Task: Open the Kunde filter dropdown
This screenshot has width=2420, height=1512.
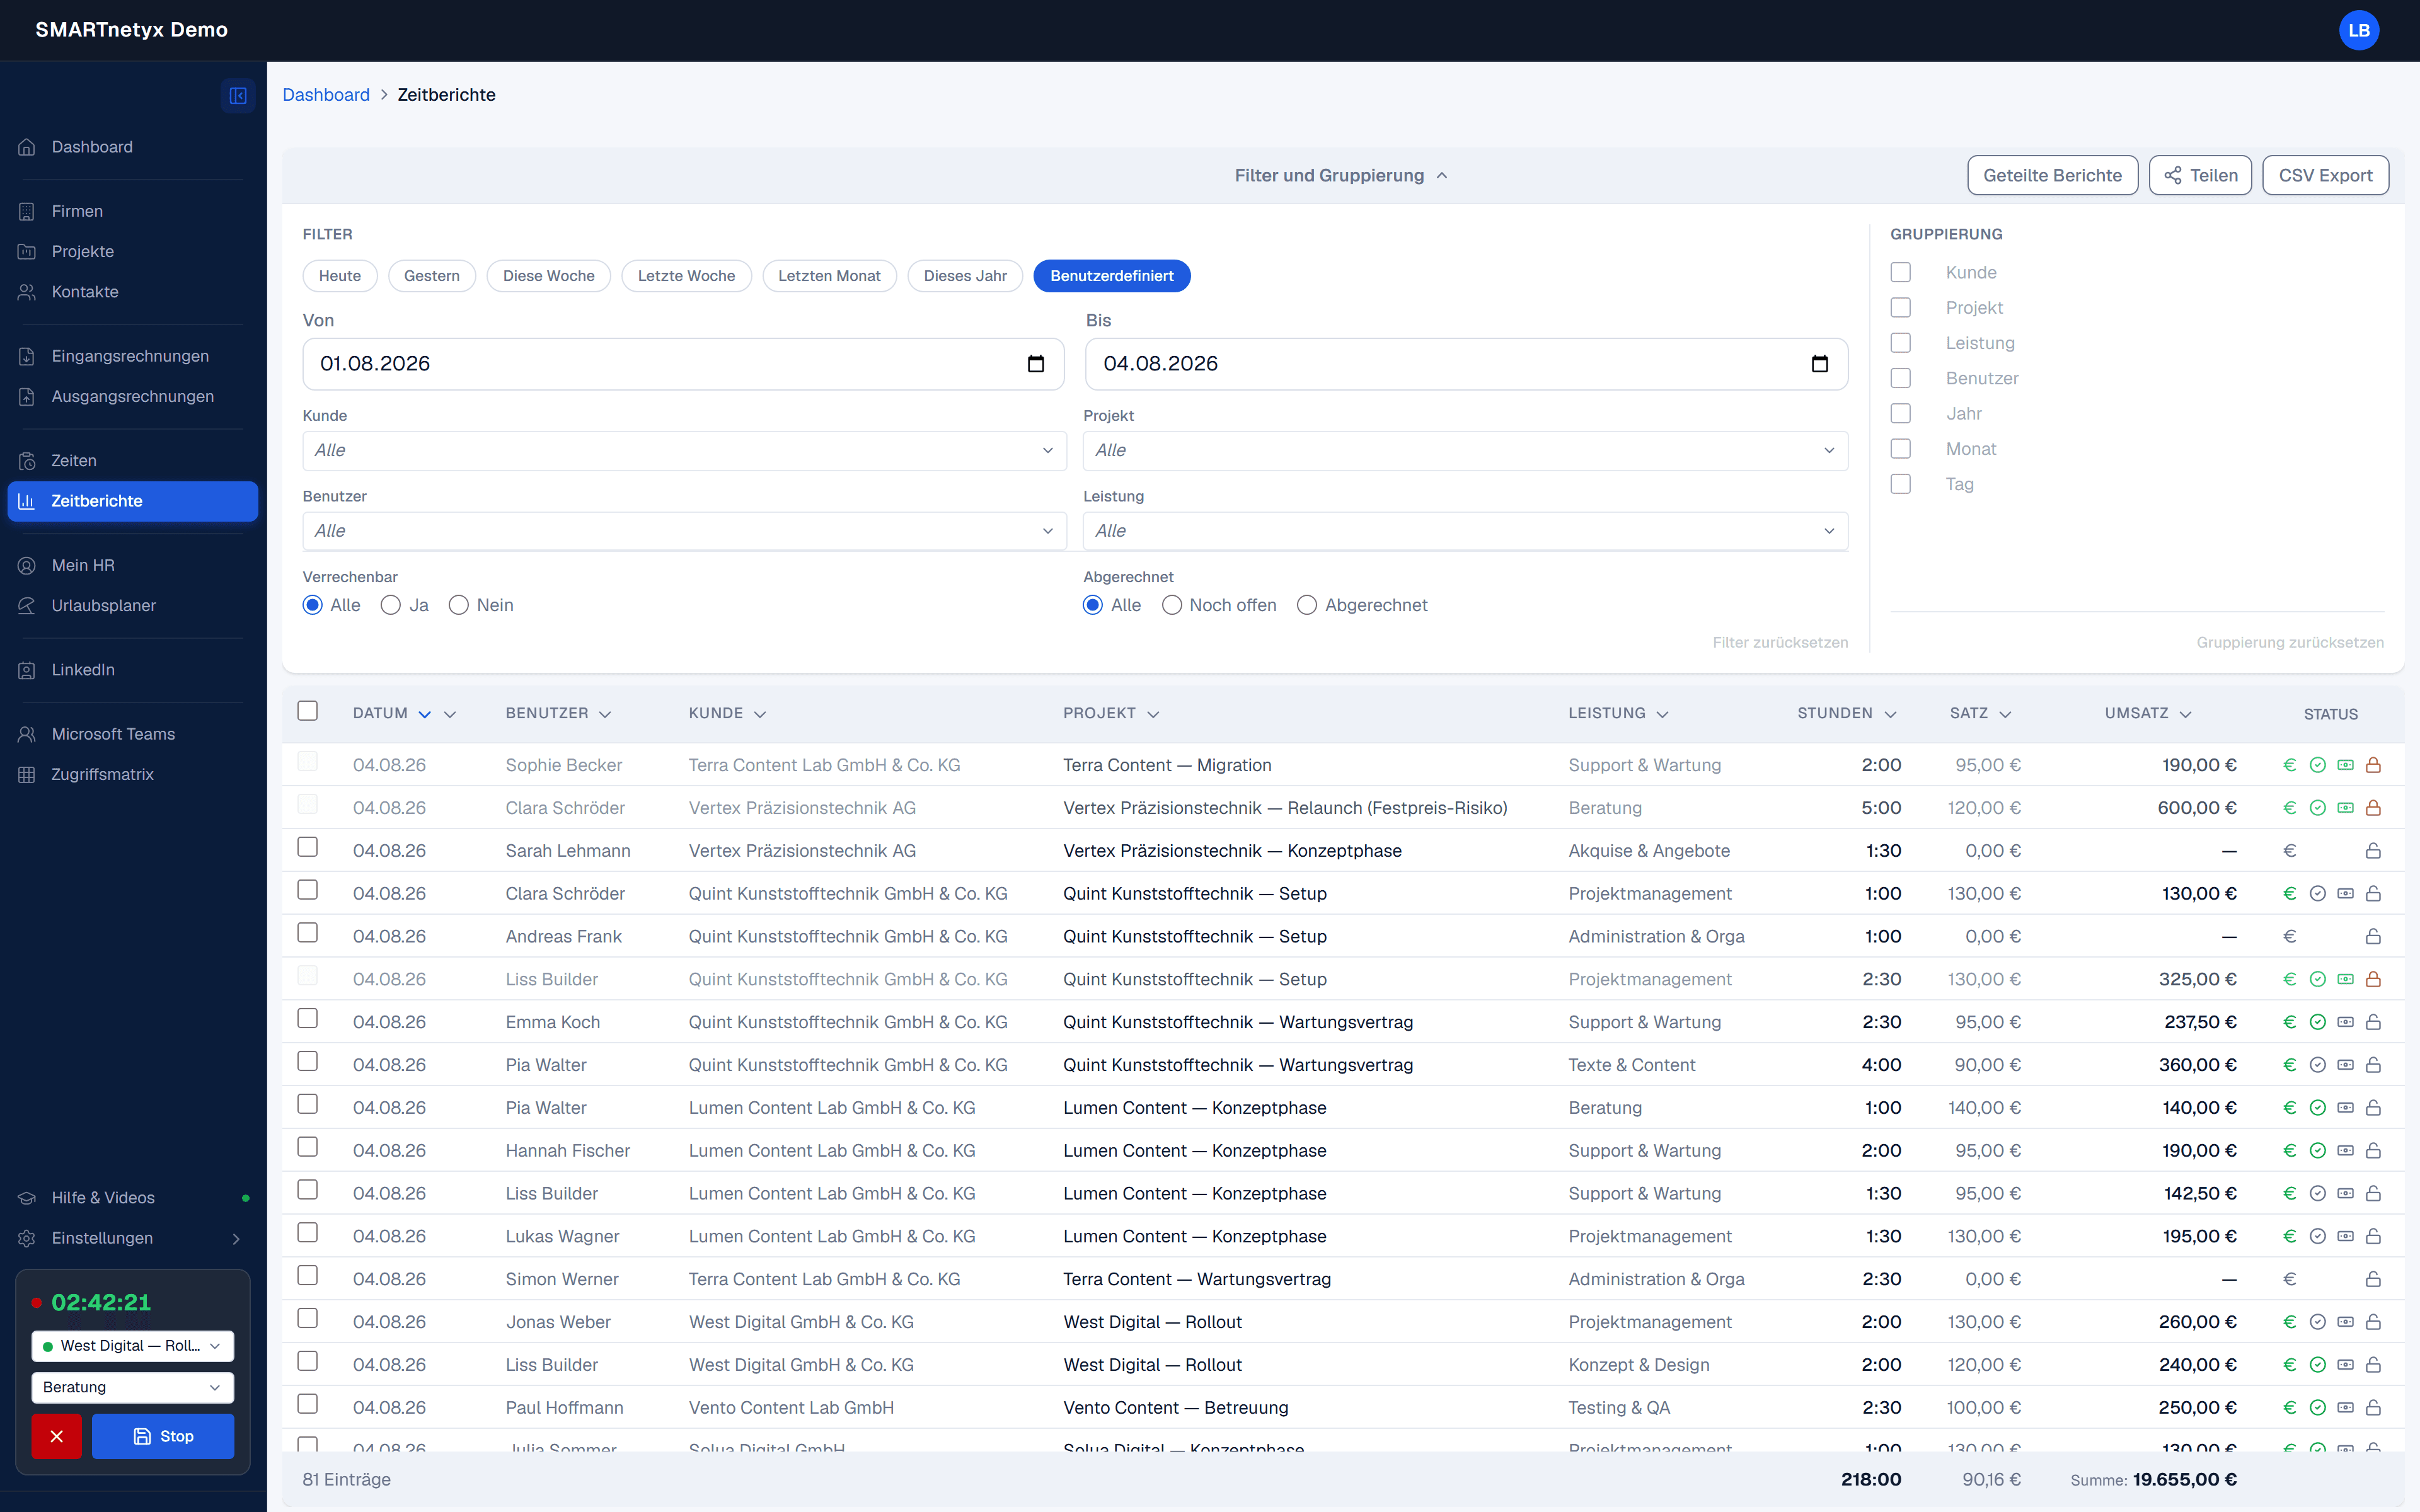Action: tap(684, 451)
